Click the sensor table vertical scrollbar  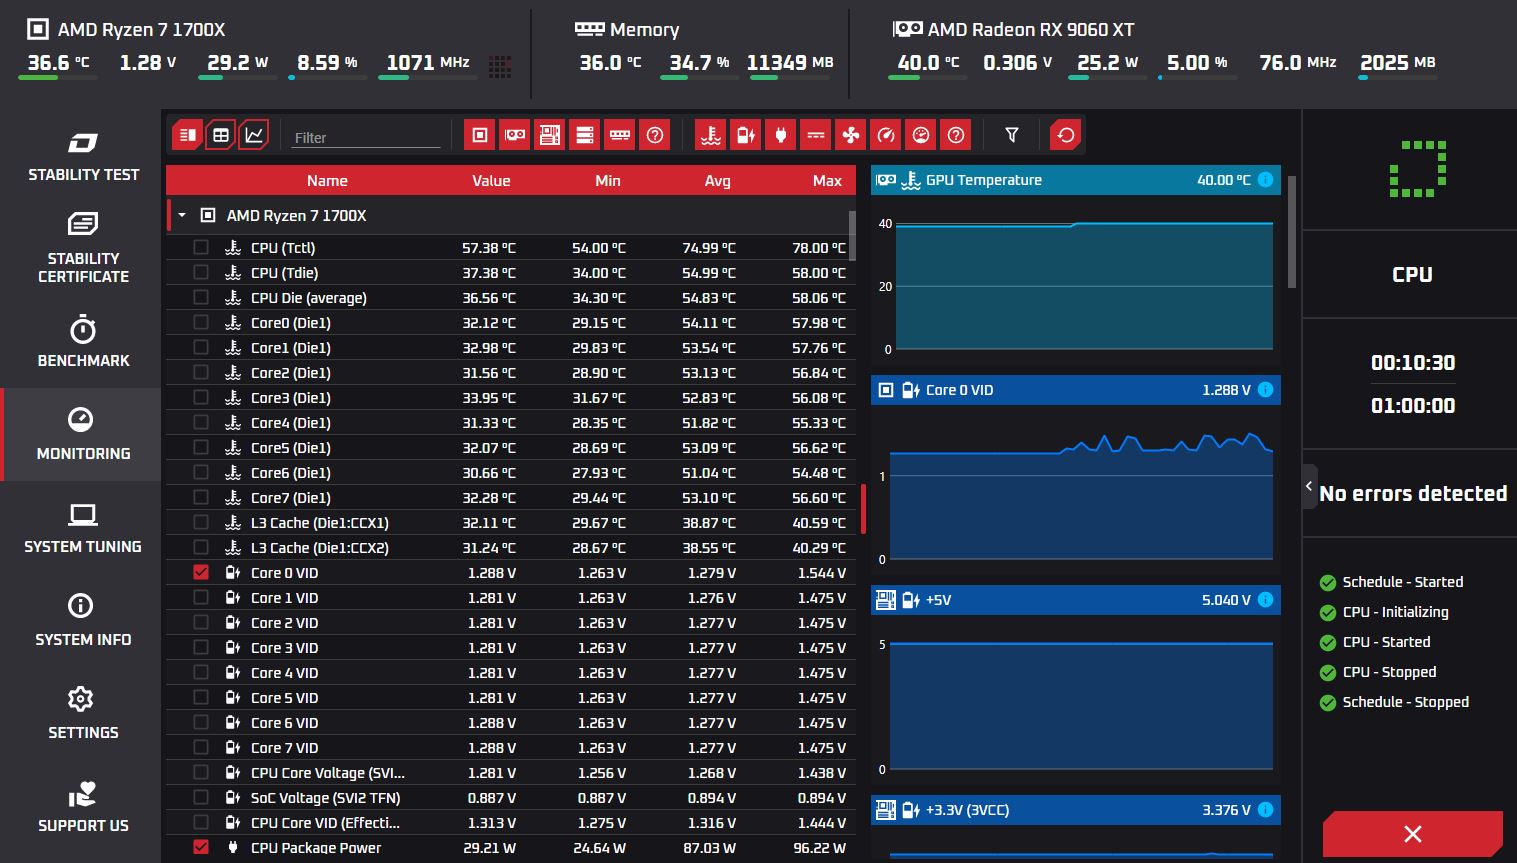[x=852, y=235]
